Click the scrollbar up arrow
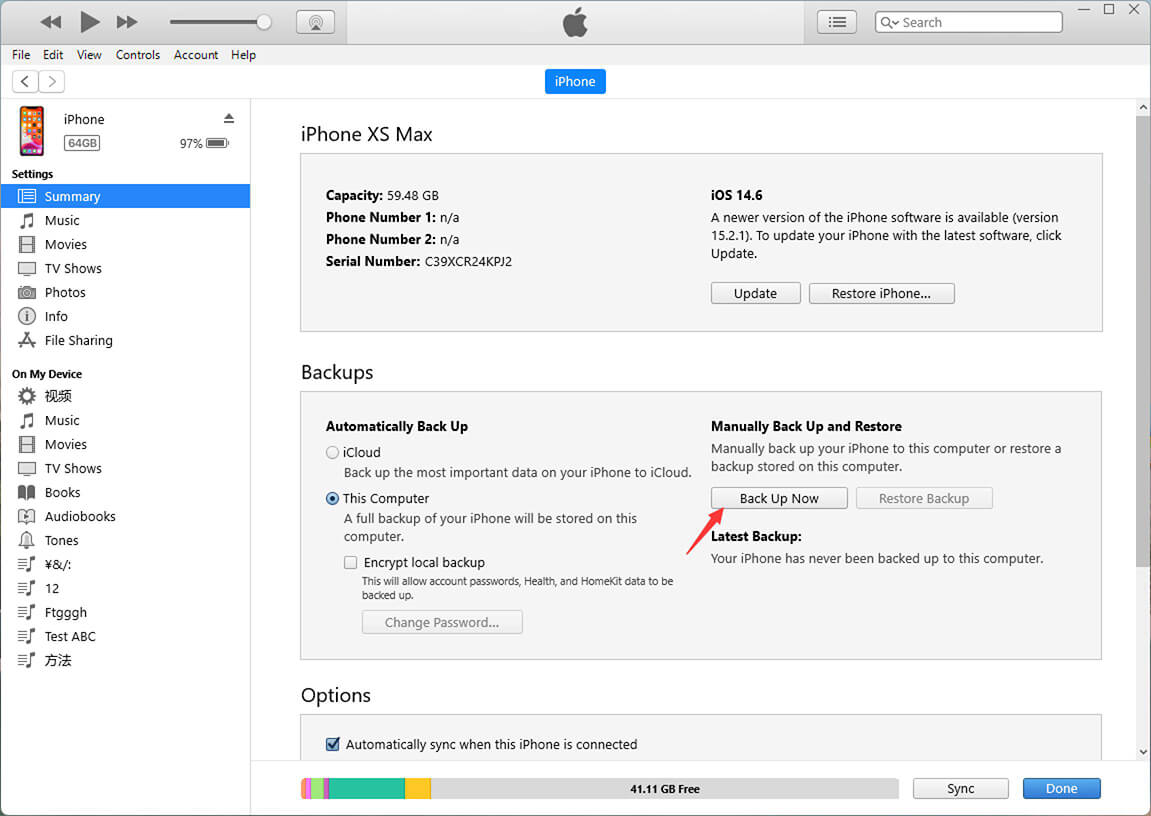This screenshot has width=1151, height=816. coord(1143,107)
